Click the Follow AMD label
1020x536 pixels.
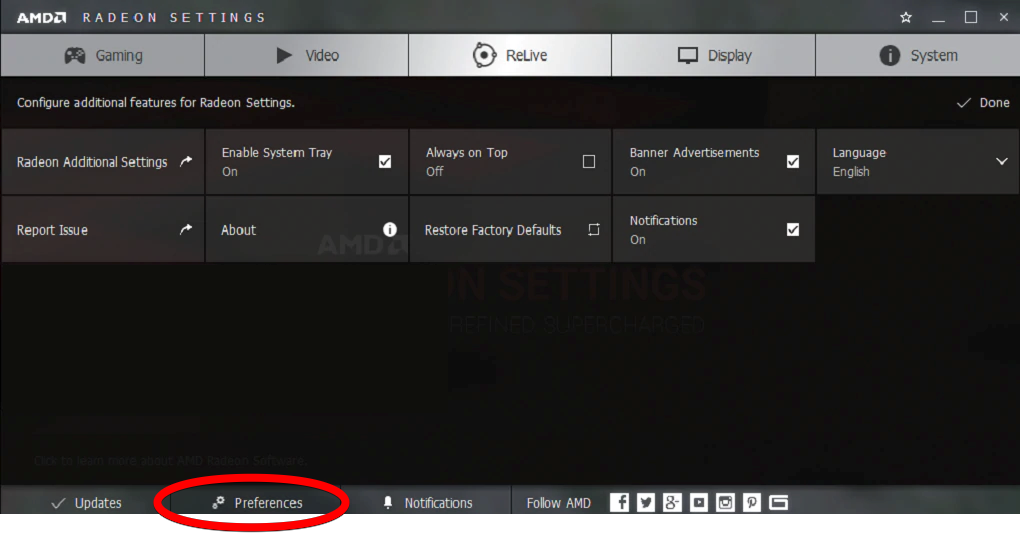(x=558, y=503)
